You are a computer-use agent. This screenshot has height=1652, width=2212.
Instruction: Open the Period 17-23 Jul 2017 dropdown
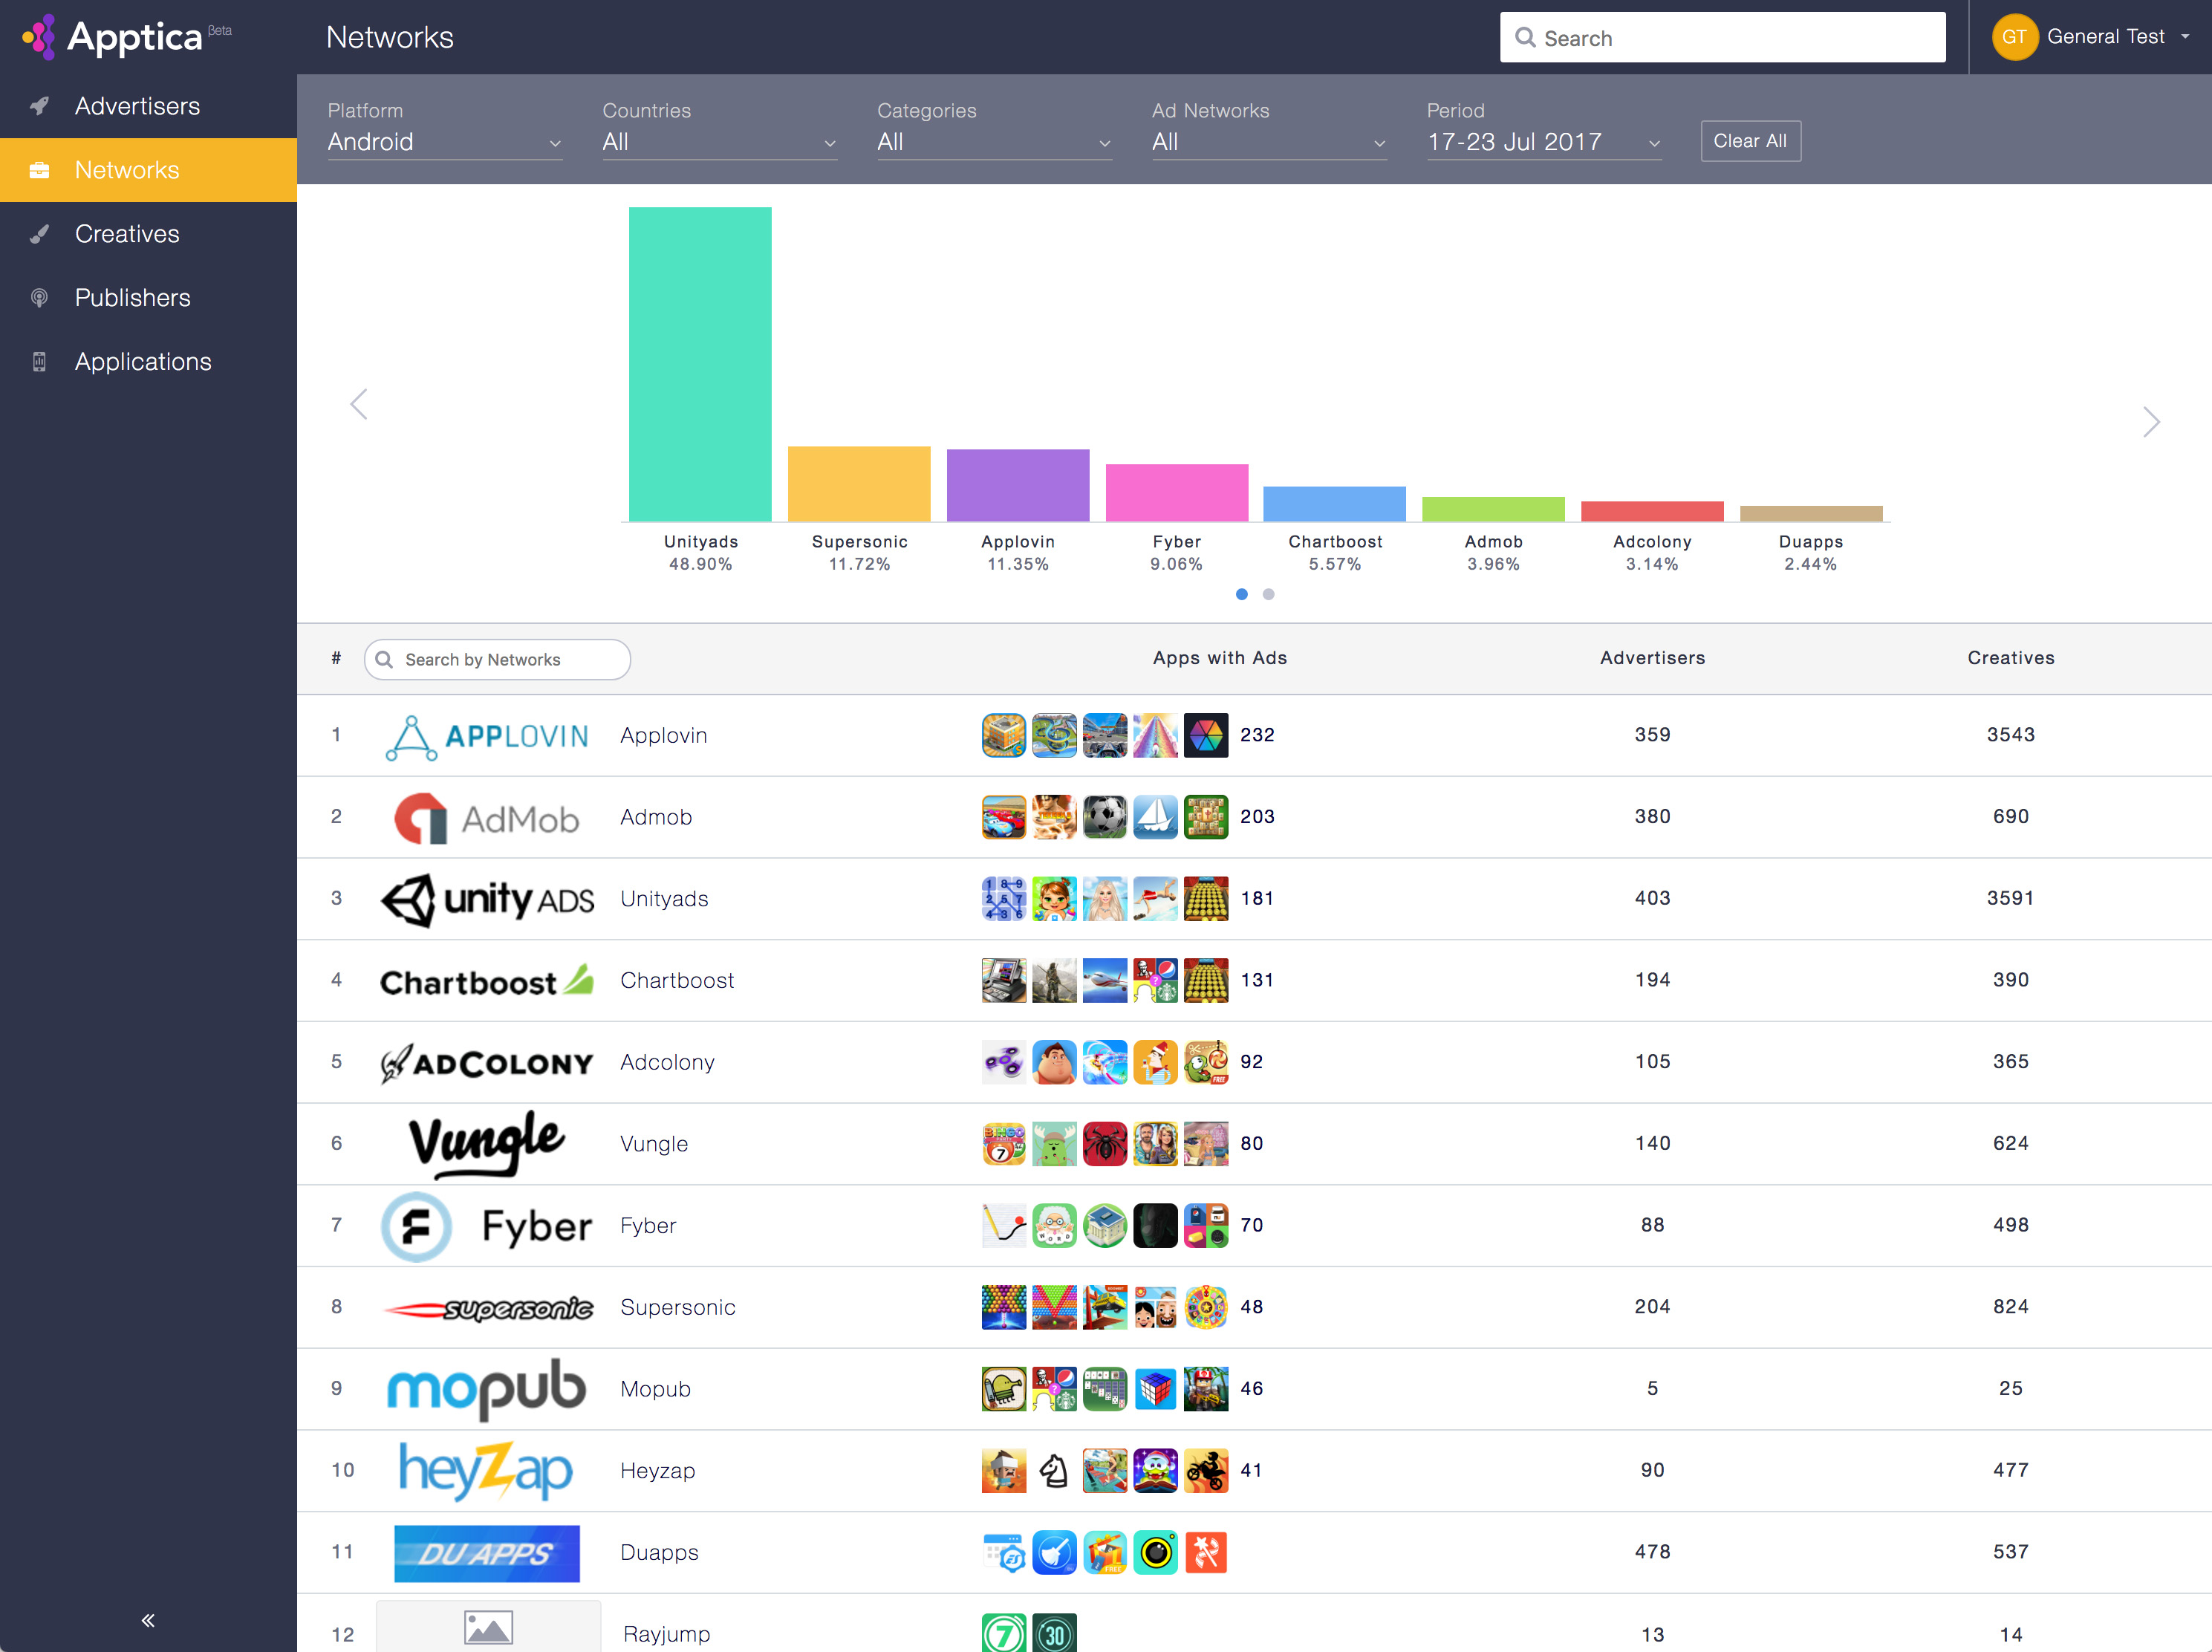(1543, 142)
